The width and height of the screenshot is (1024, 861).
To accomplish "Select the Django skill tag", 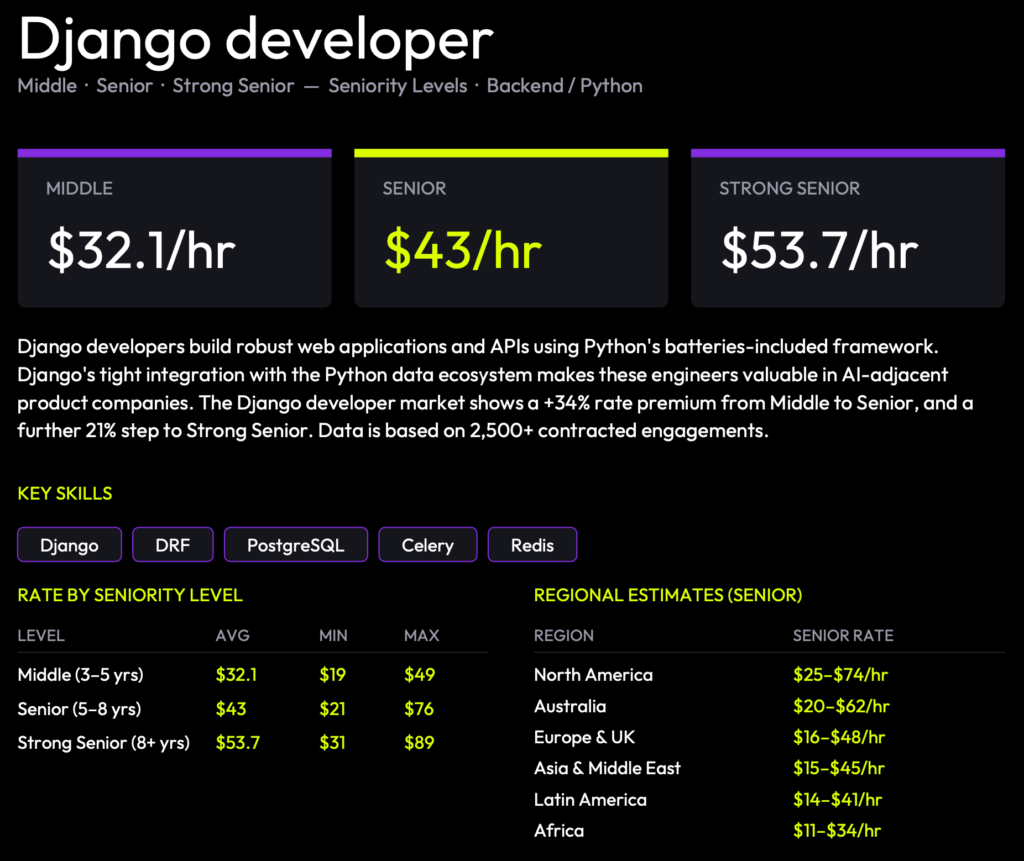I will click(x=69, y=545).
